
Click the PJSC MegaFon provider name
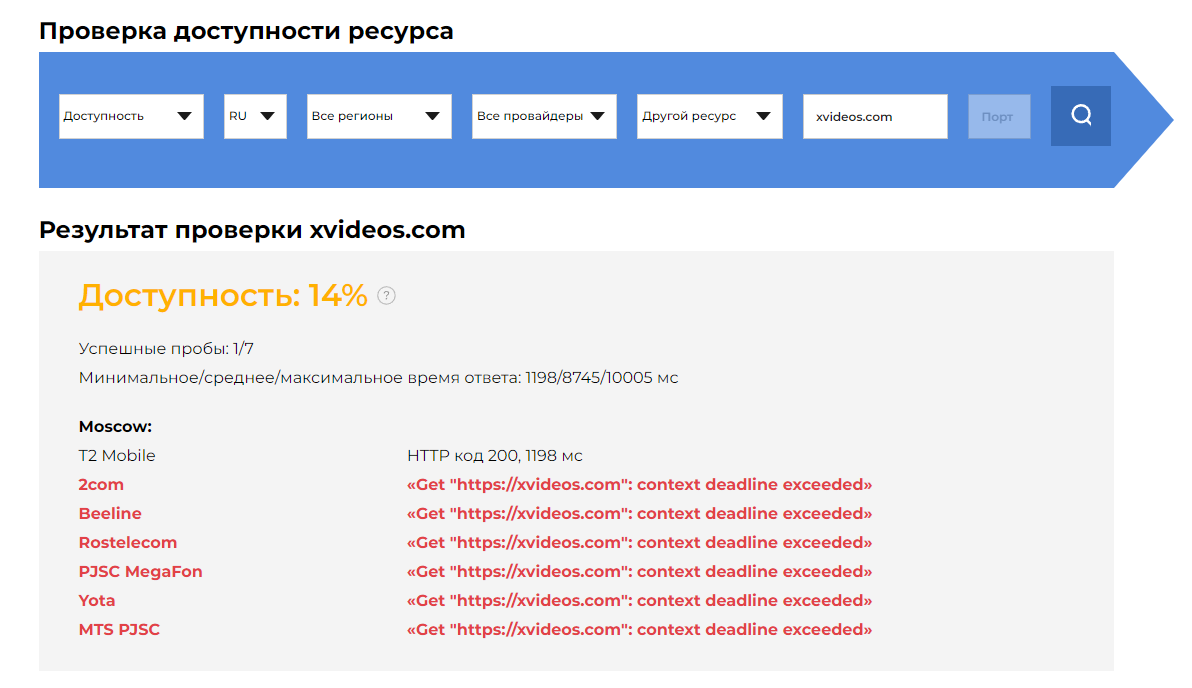coord(141,571)
